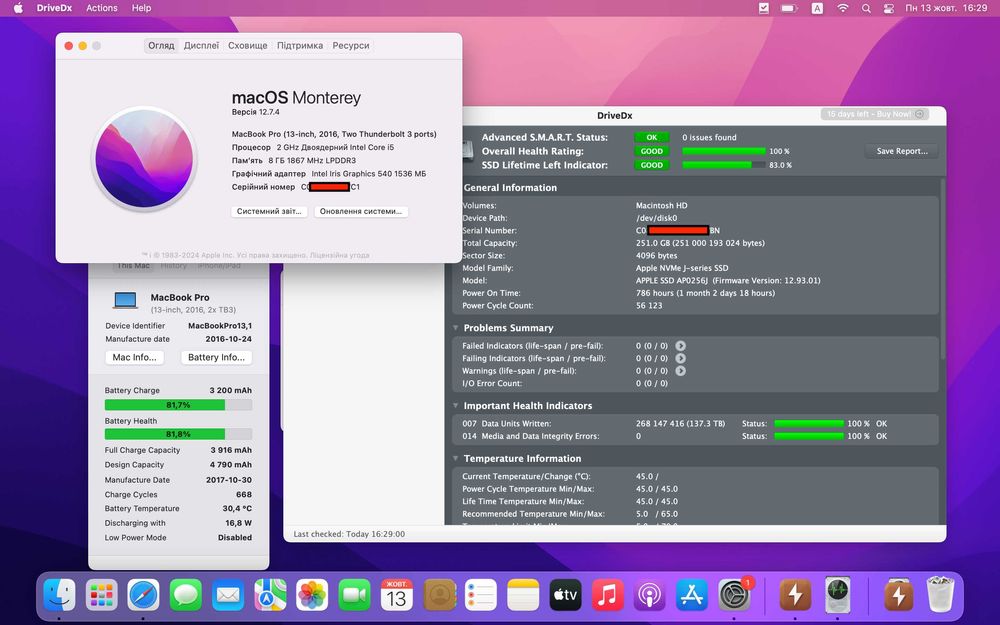Screen dimensions: 1000x625
Task: Click the Battery Health 81,8% bar
Action: coord(179,434)
